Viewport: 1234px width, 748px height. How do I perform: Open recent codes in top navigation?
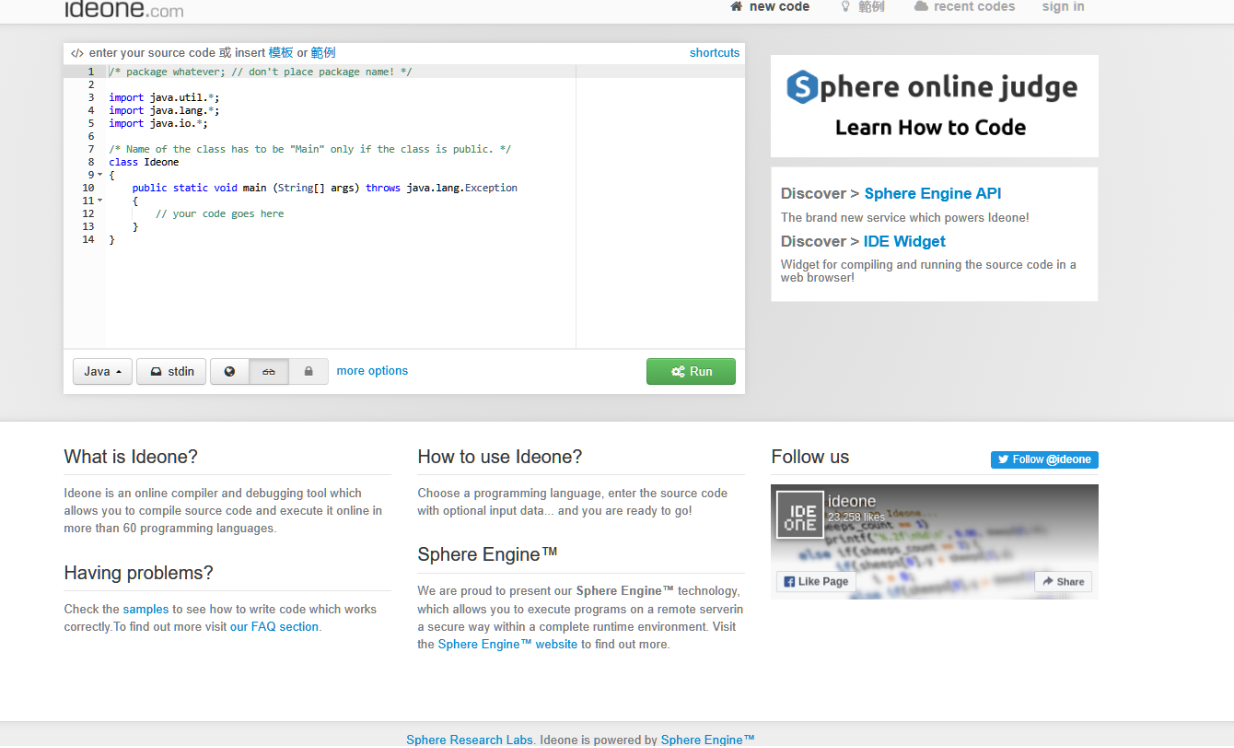point(964,7)
